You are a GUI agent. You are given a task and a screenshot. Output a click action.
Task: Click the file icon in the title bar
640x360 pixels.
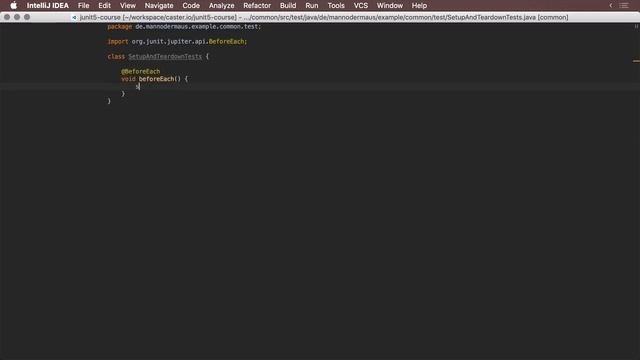(74, 17)
